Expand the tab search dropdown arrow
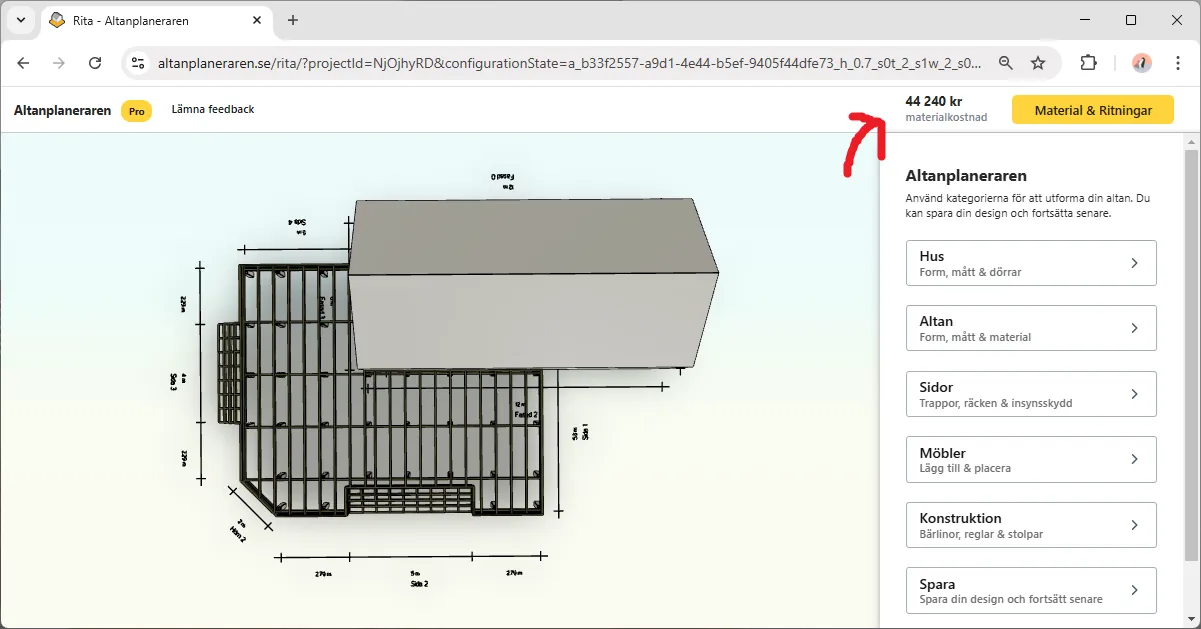 pyautogui.click(x=21, y=20)
